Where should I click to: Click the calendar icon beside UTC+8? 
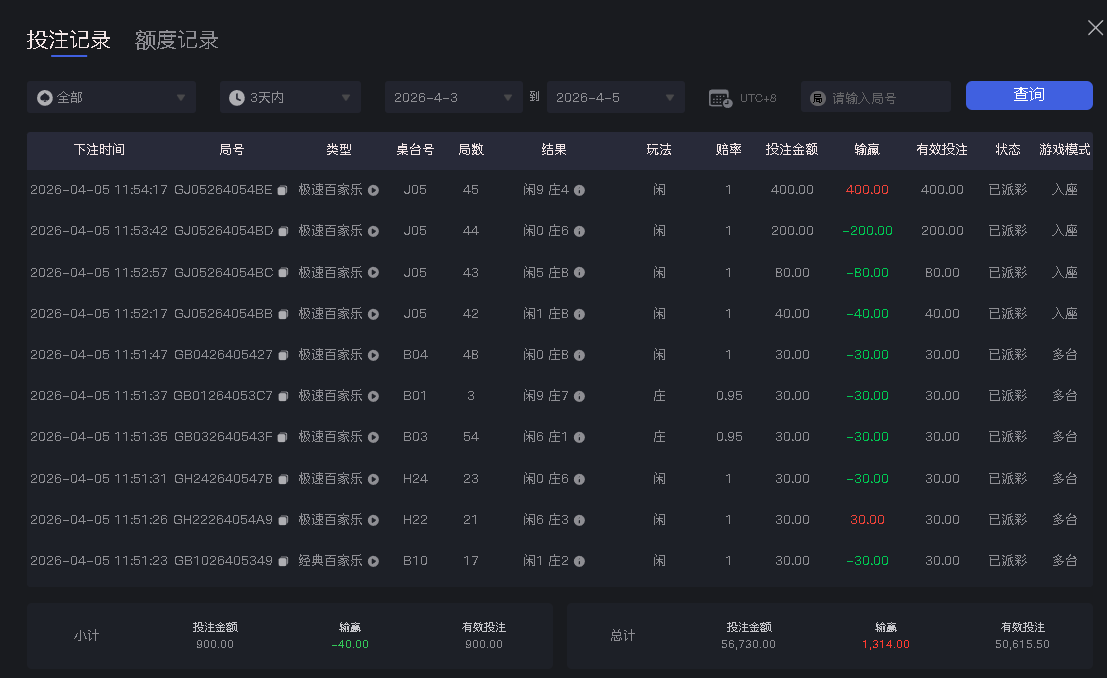coord(718,97)
